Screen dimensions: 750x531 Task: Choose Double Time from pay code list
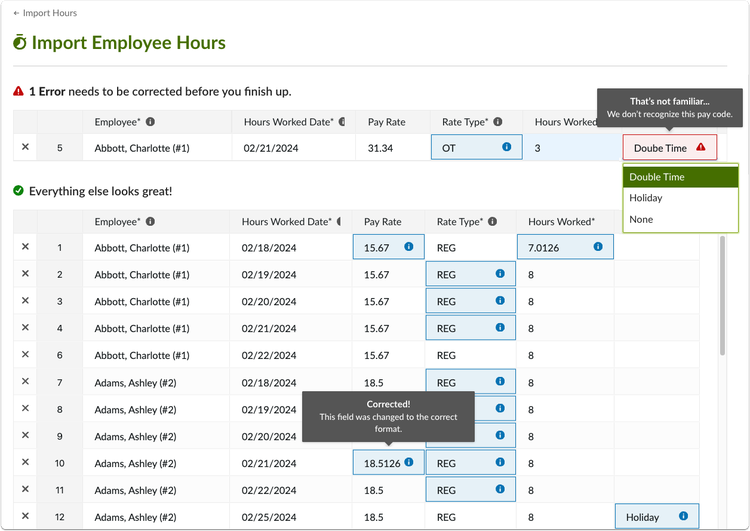pos(680,177)
